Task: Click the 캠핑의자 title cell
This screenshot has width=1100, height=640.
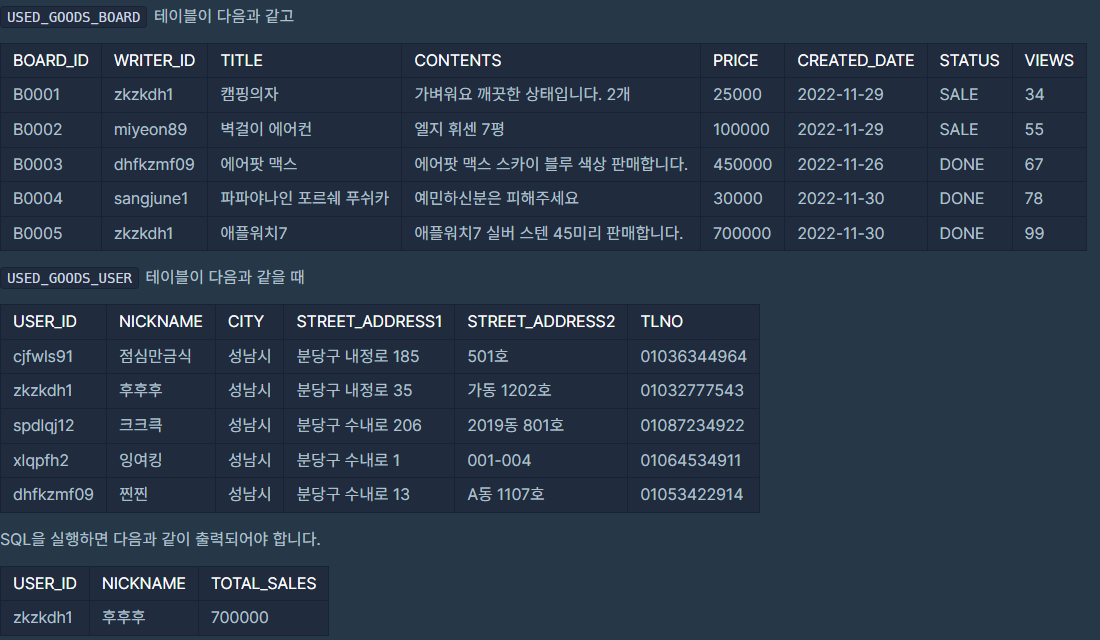Action: [304, 95]
